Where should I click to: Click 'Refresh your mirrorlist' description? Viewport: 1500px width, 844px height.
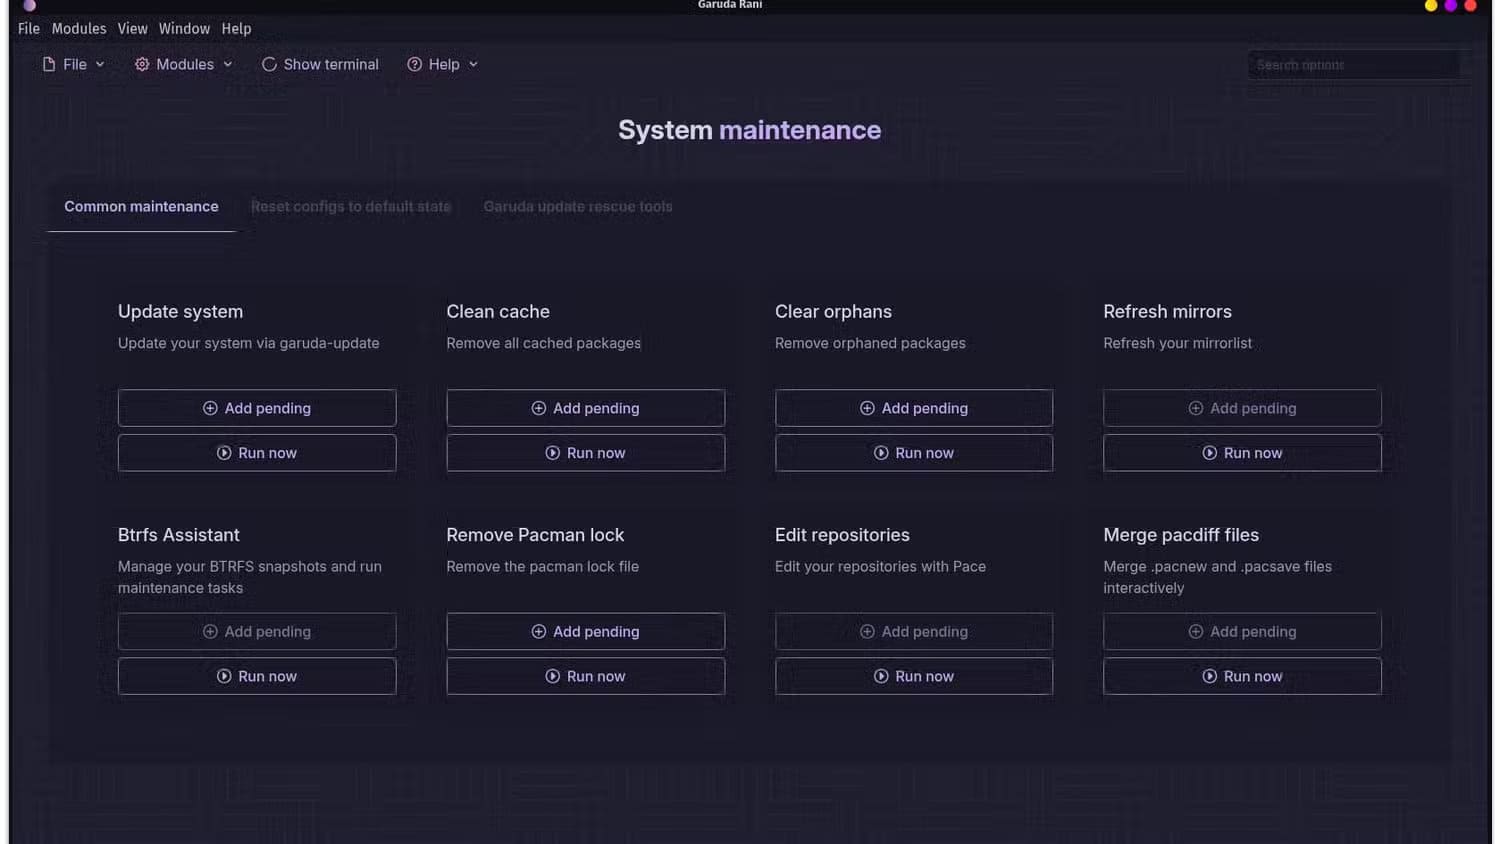tap(1177, 343)
